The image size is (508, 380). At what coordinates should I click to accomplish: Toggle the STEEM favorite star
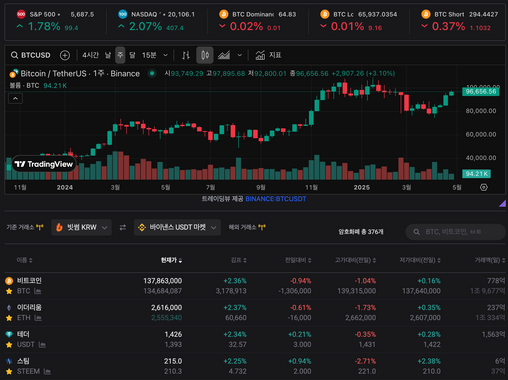[9, 371]
